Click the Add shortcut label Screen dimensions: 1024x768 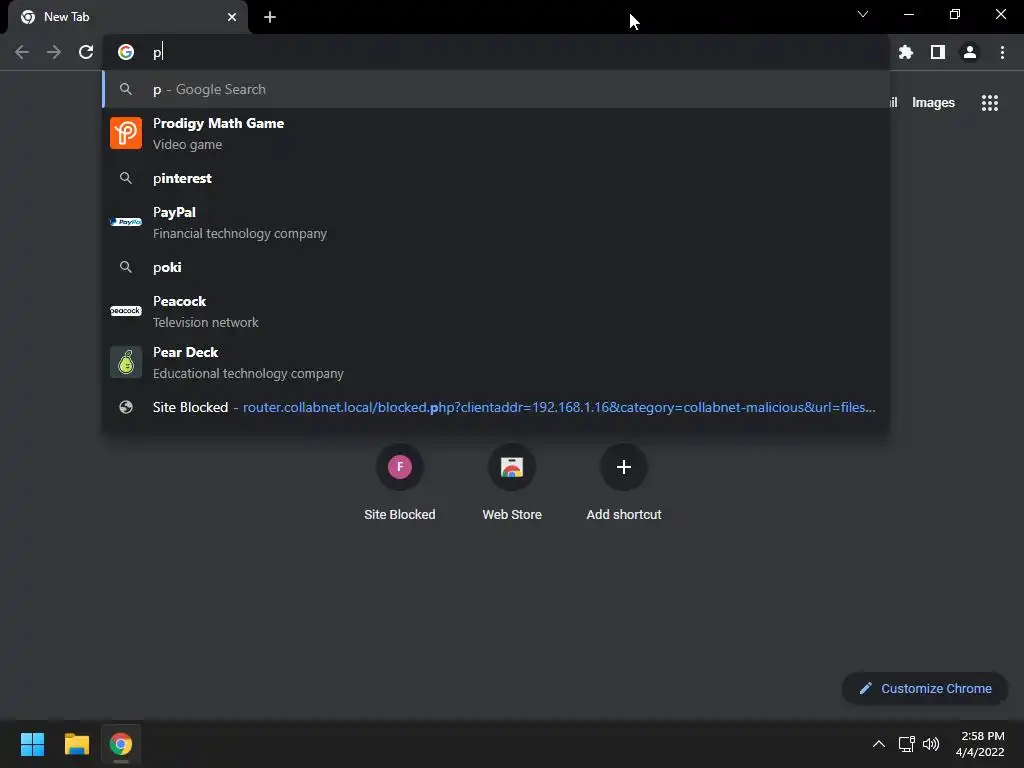click(624, 515)
